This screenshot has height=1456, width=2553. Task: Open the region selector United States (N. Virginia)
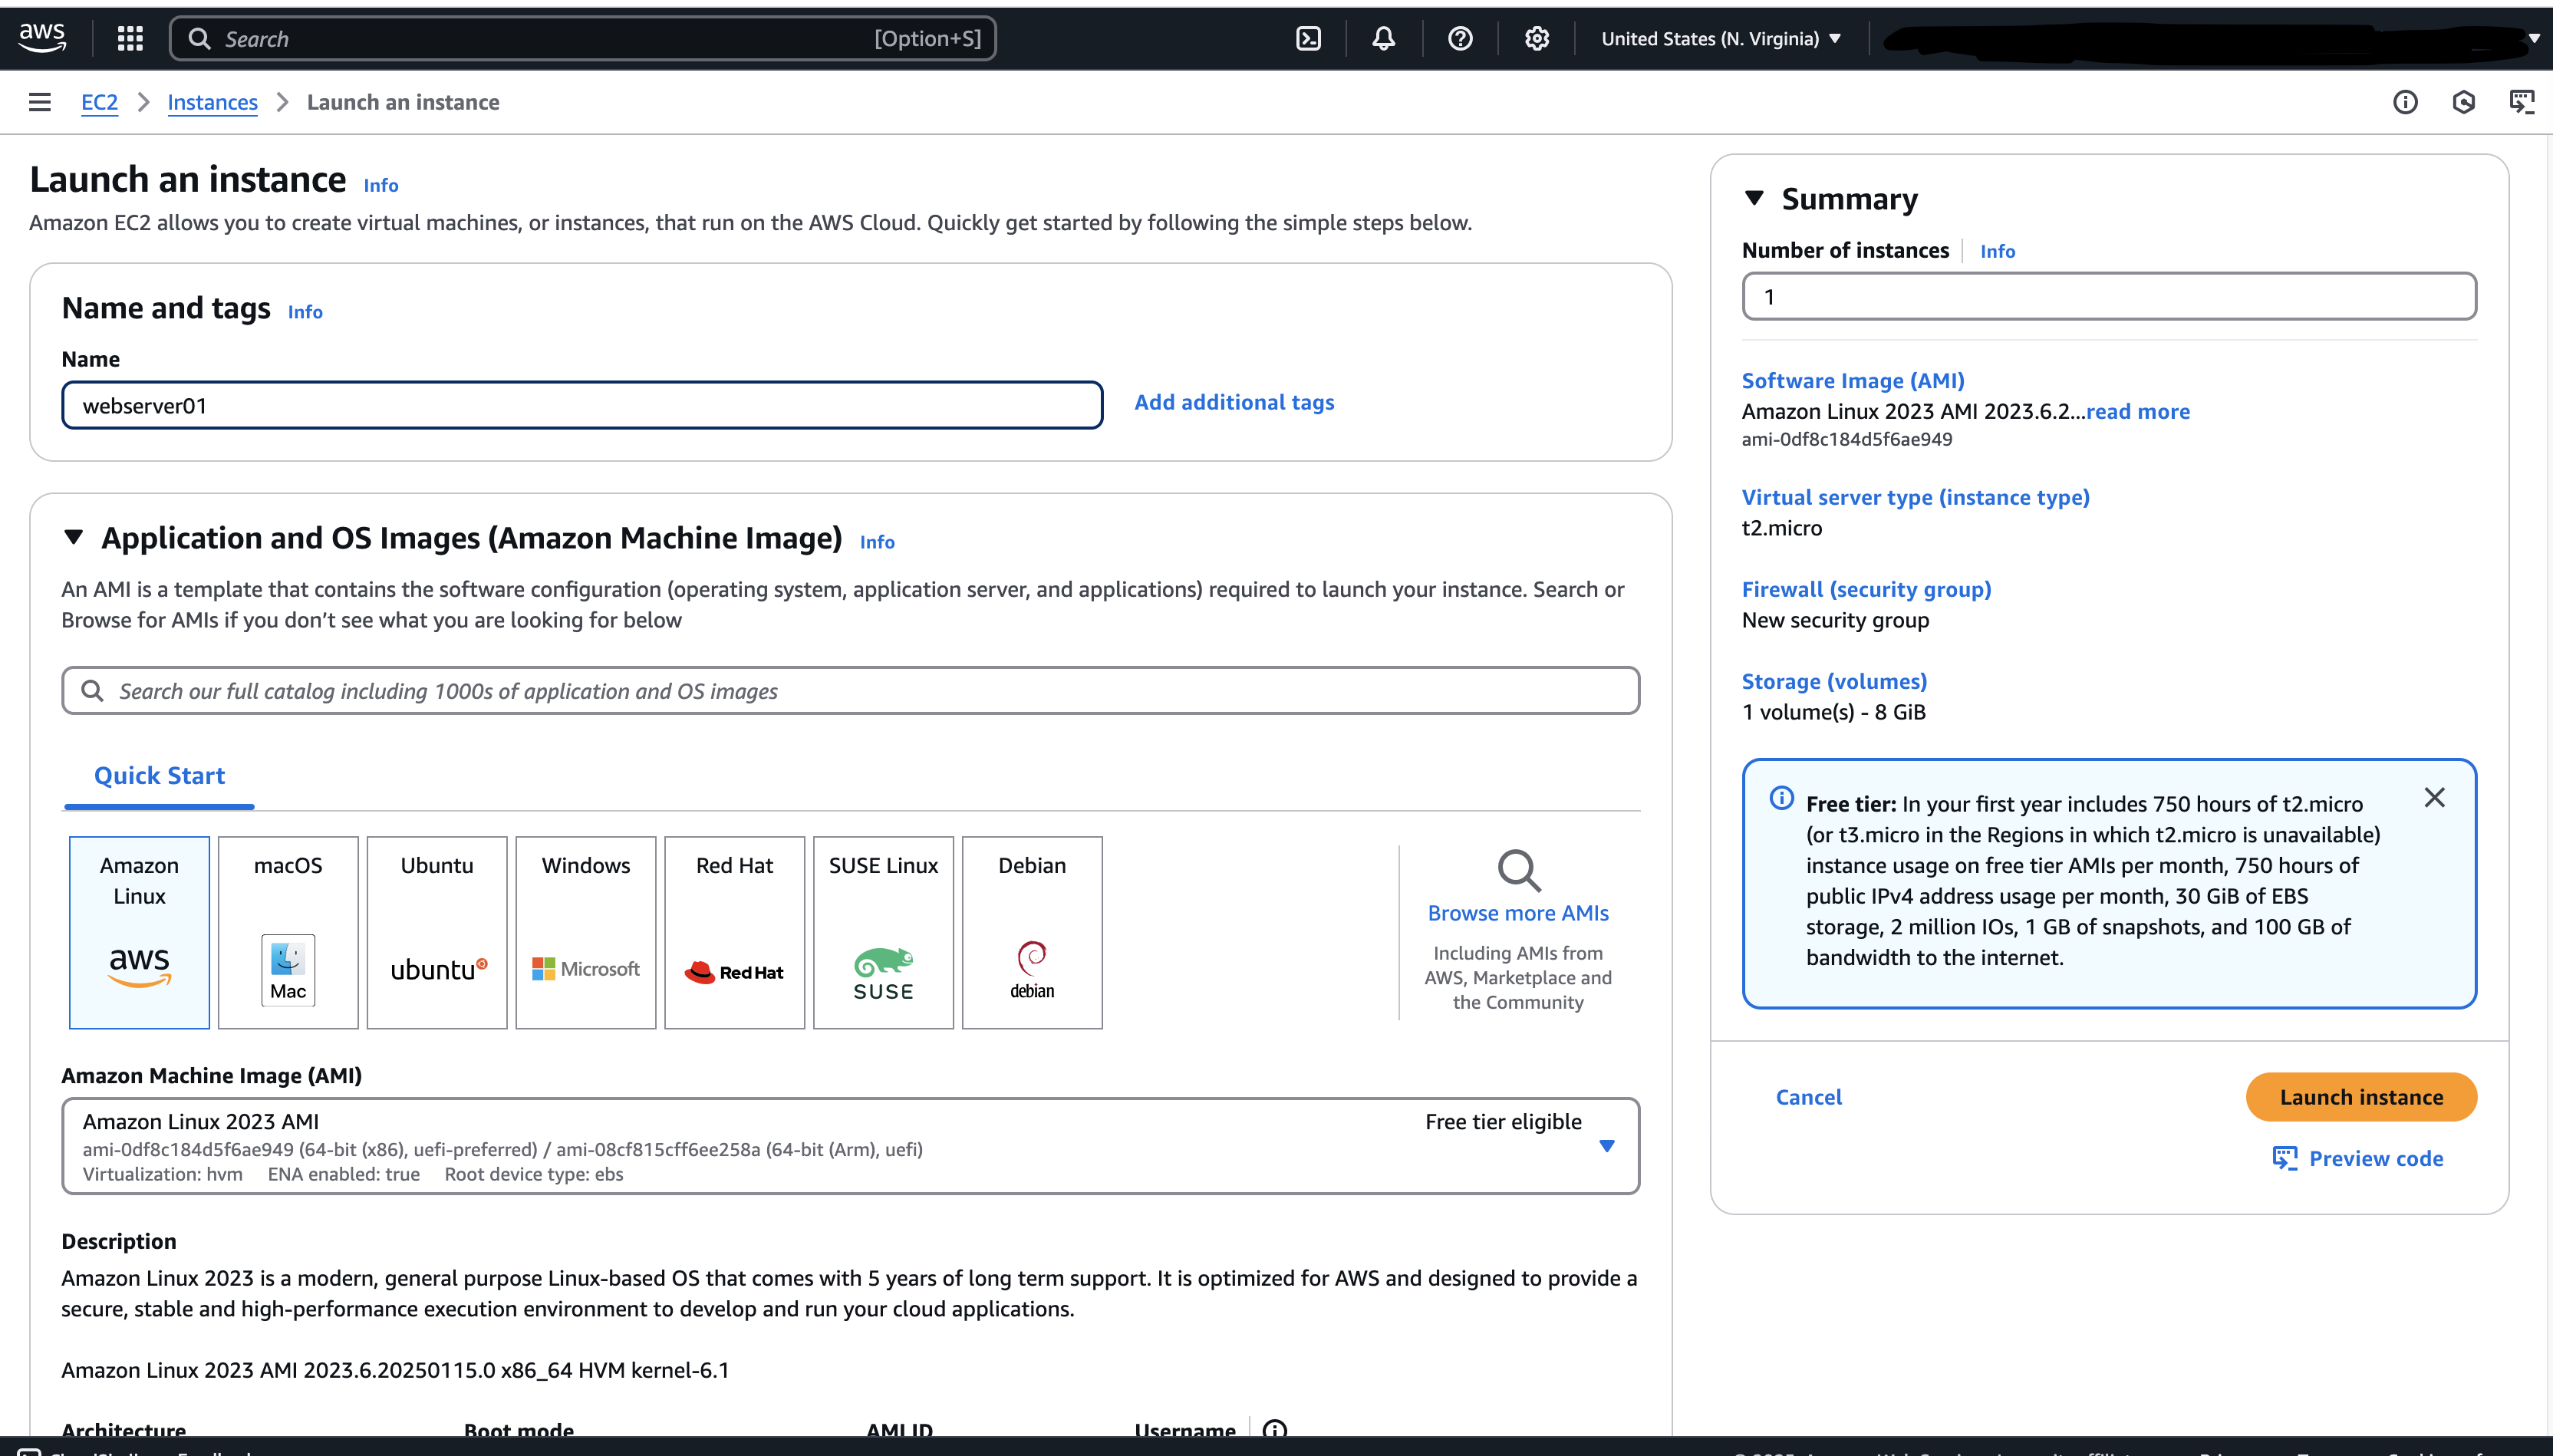[1720, 38]
